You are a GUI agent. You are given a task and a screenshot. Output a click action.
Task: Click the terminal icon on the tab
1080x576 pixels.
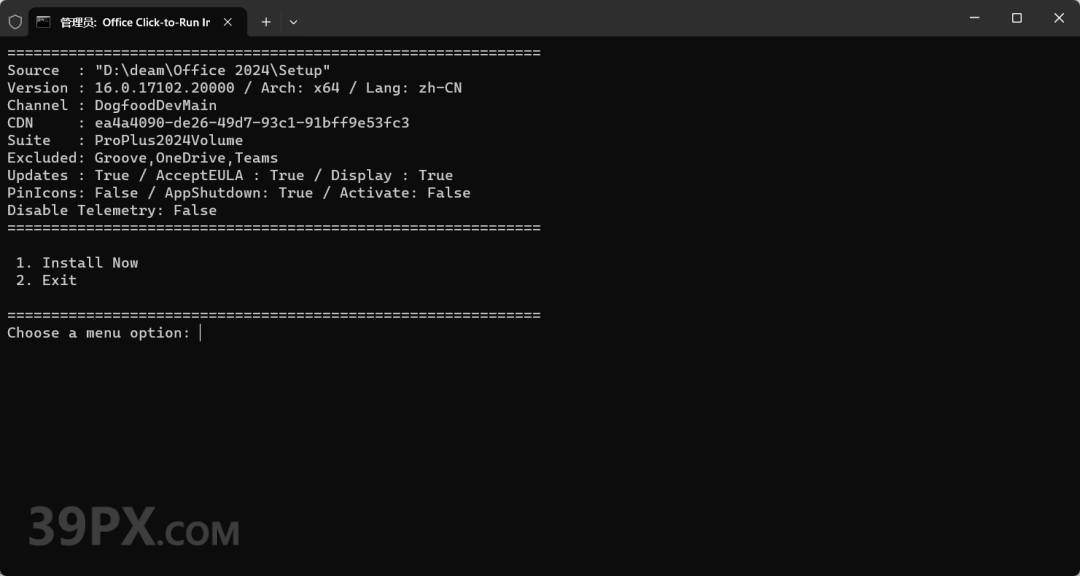[x=43, y=21]
